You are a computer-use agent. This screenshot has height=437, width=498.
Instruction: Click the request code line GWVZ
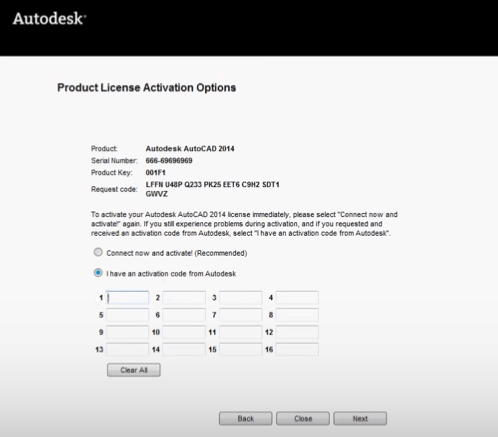(157, 194)
